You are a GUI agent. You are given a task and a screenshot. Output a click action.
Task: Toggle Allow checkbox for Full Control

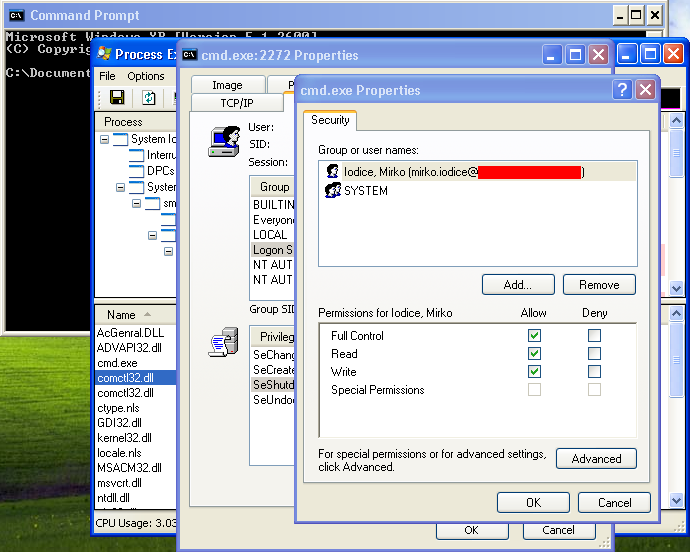point(534,336)
